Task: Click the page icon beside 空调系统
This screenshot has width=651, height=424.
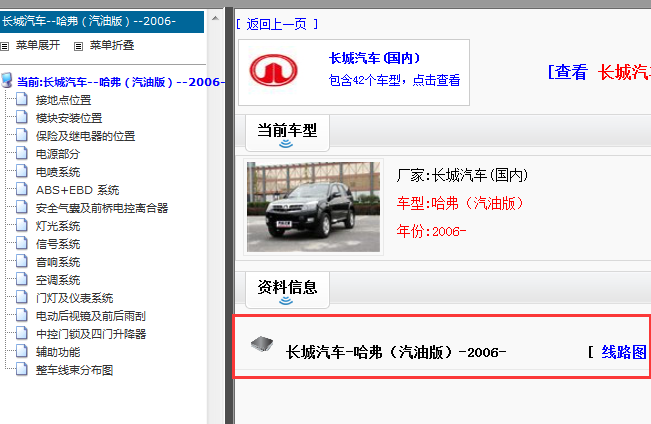Action: click(22, 279)
